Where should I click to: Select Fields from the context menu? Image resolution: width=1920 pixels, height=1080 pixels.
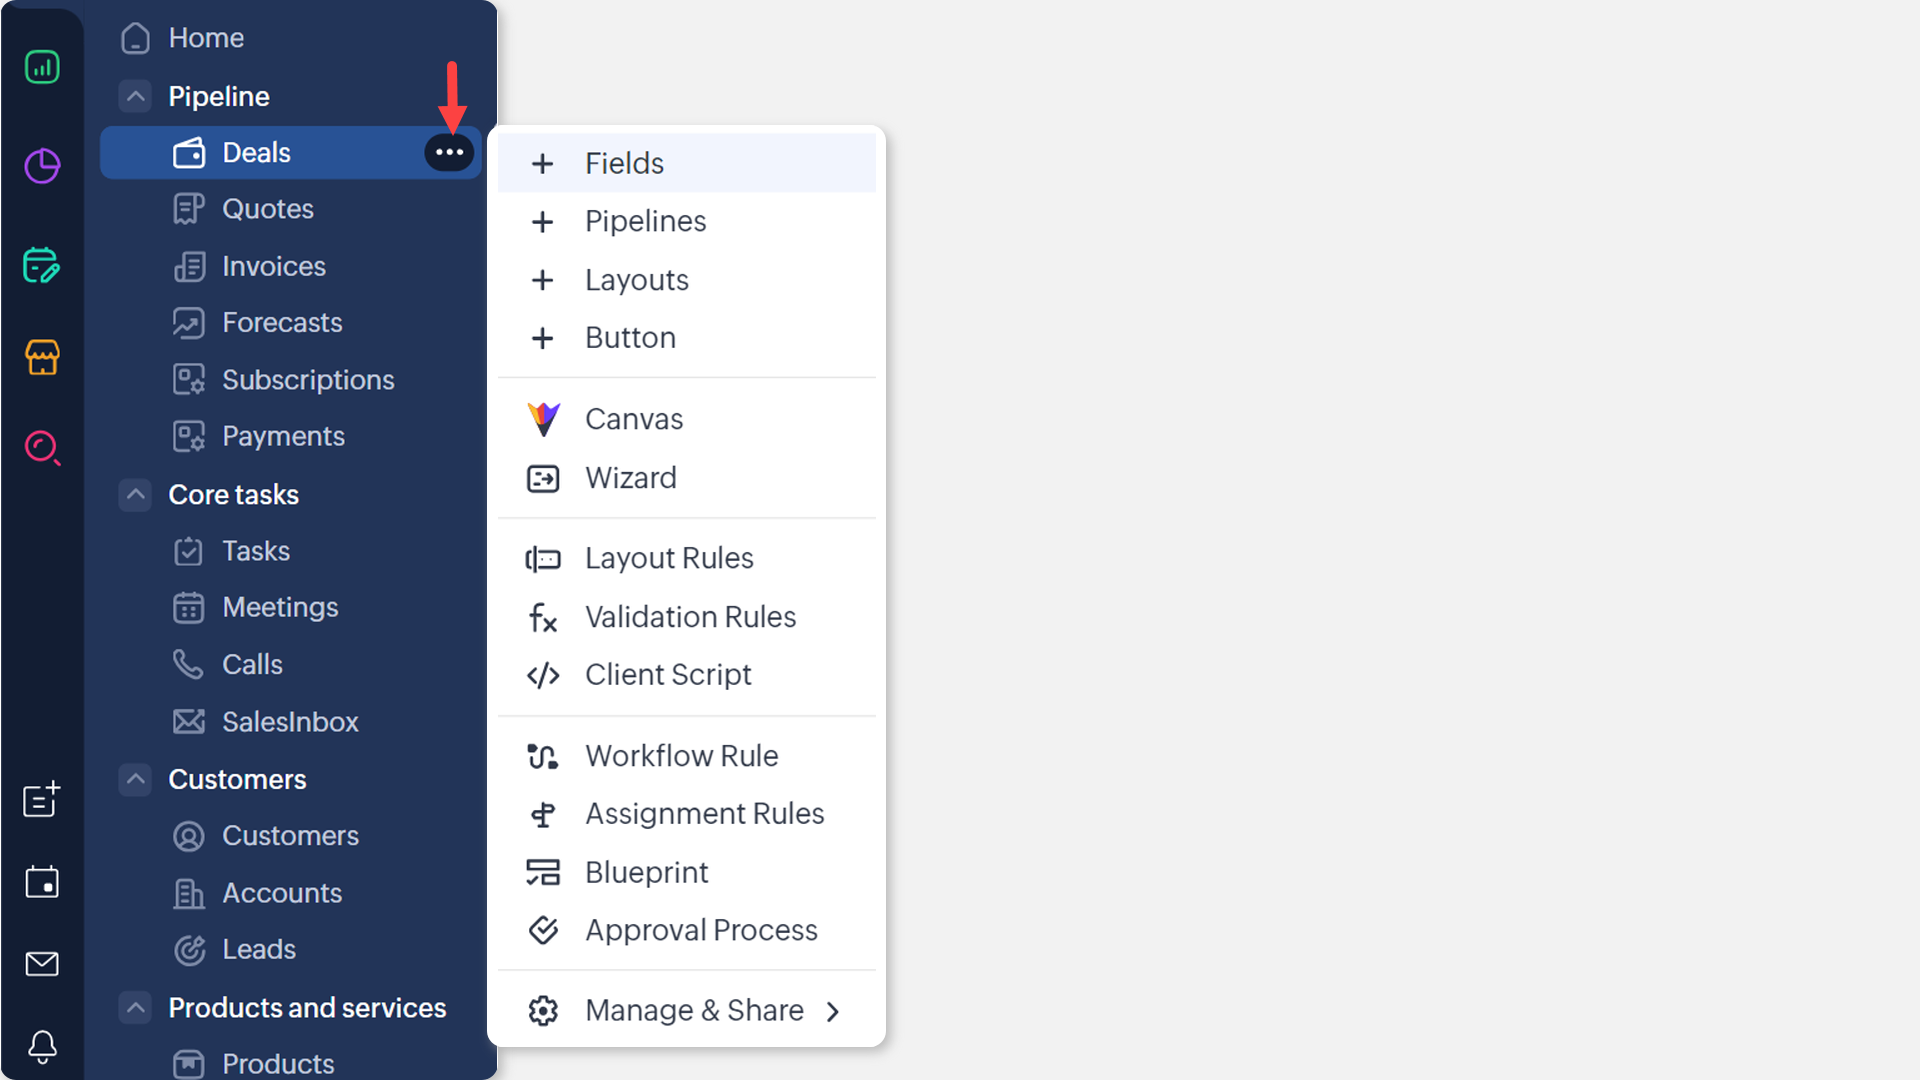[x=624, y=163]
